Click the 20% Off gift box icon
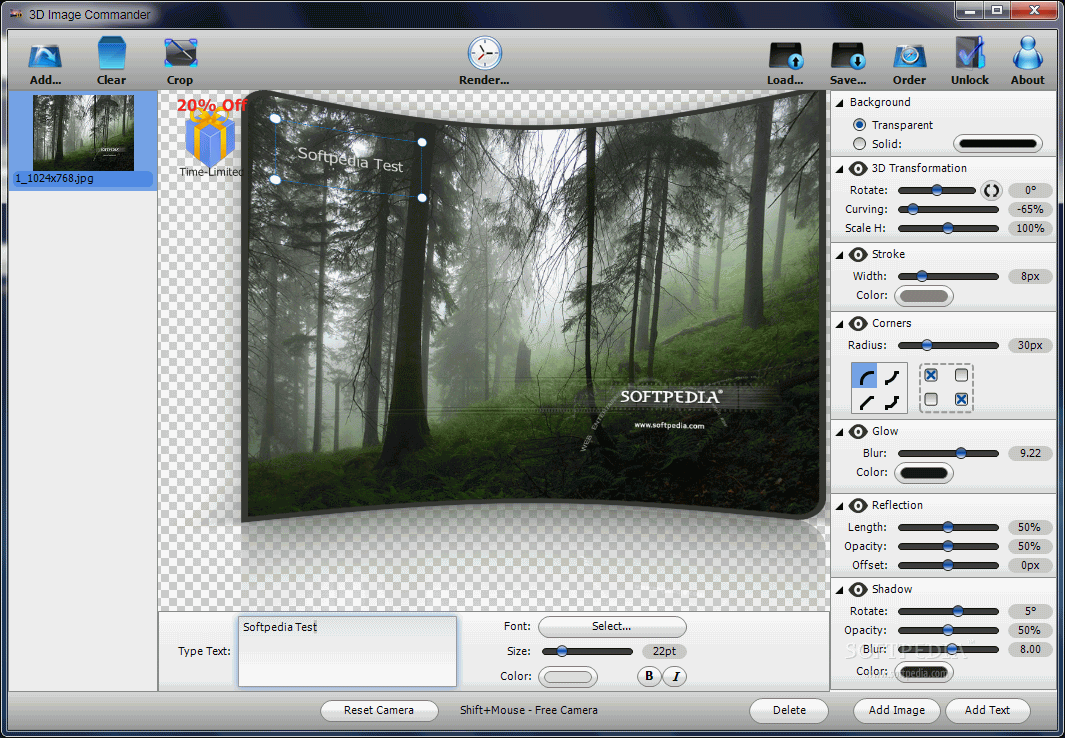 point(211,137)
